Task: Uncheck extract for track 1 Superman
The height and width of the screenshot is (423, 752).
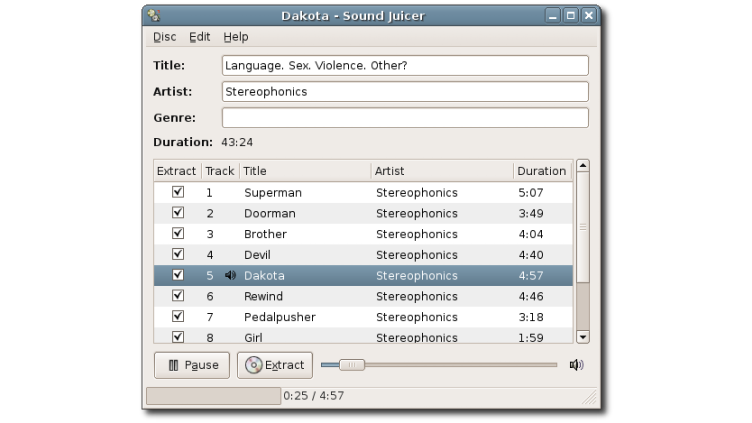Action: [x=178, y=192]
